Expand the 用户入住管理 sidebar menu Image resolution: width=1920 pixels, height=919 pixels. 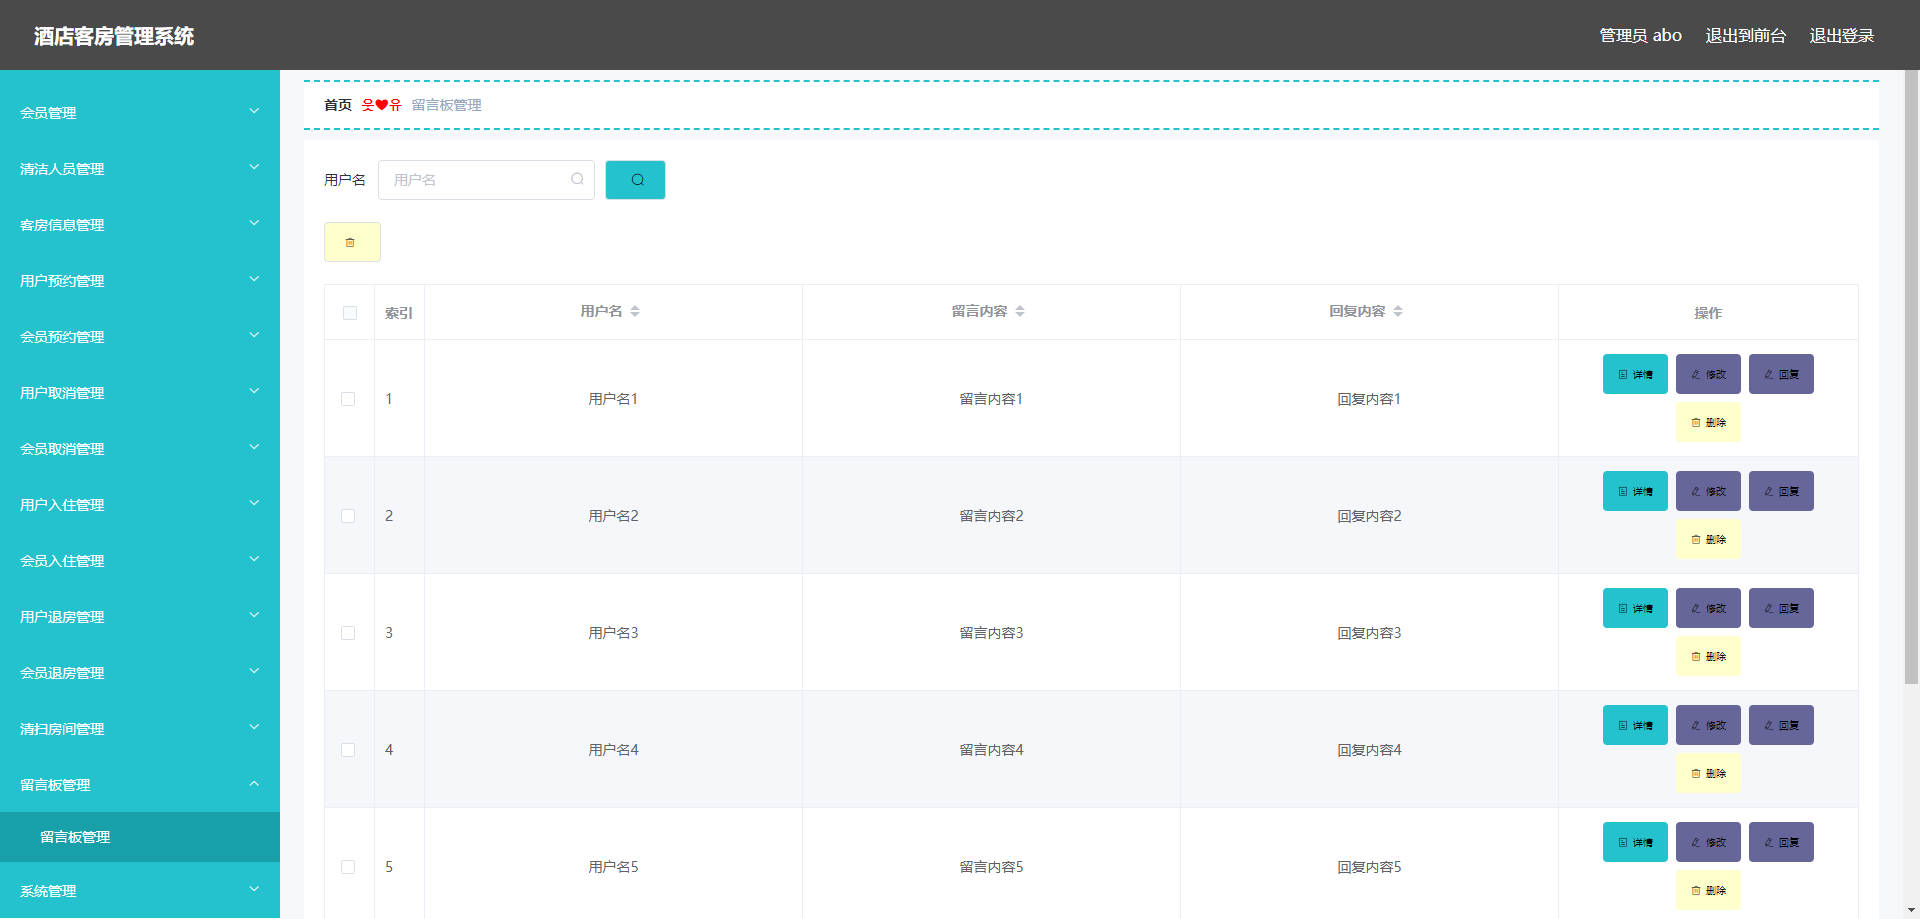[x=140, y=504]
